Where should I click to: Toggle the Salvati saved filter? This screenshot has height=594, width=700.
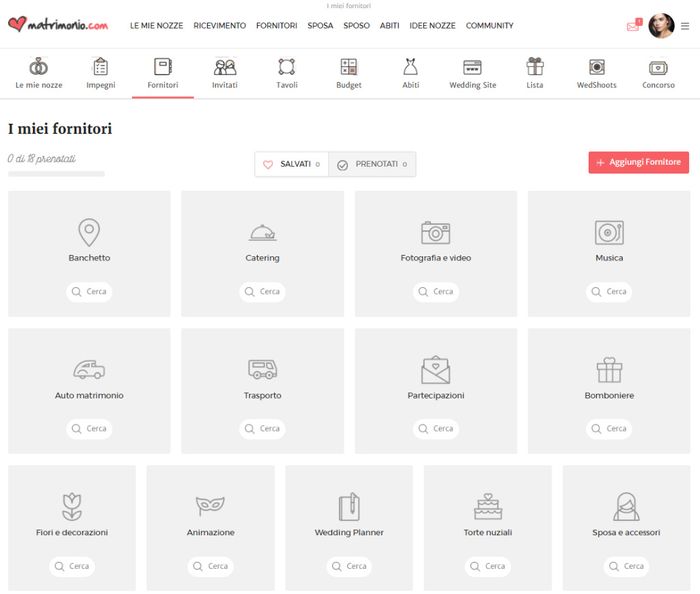291,164
